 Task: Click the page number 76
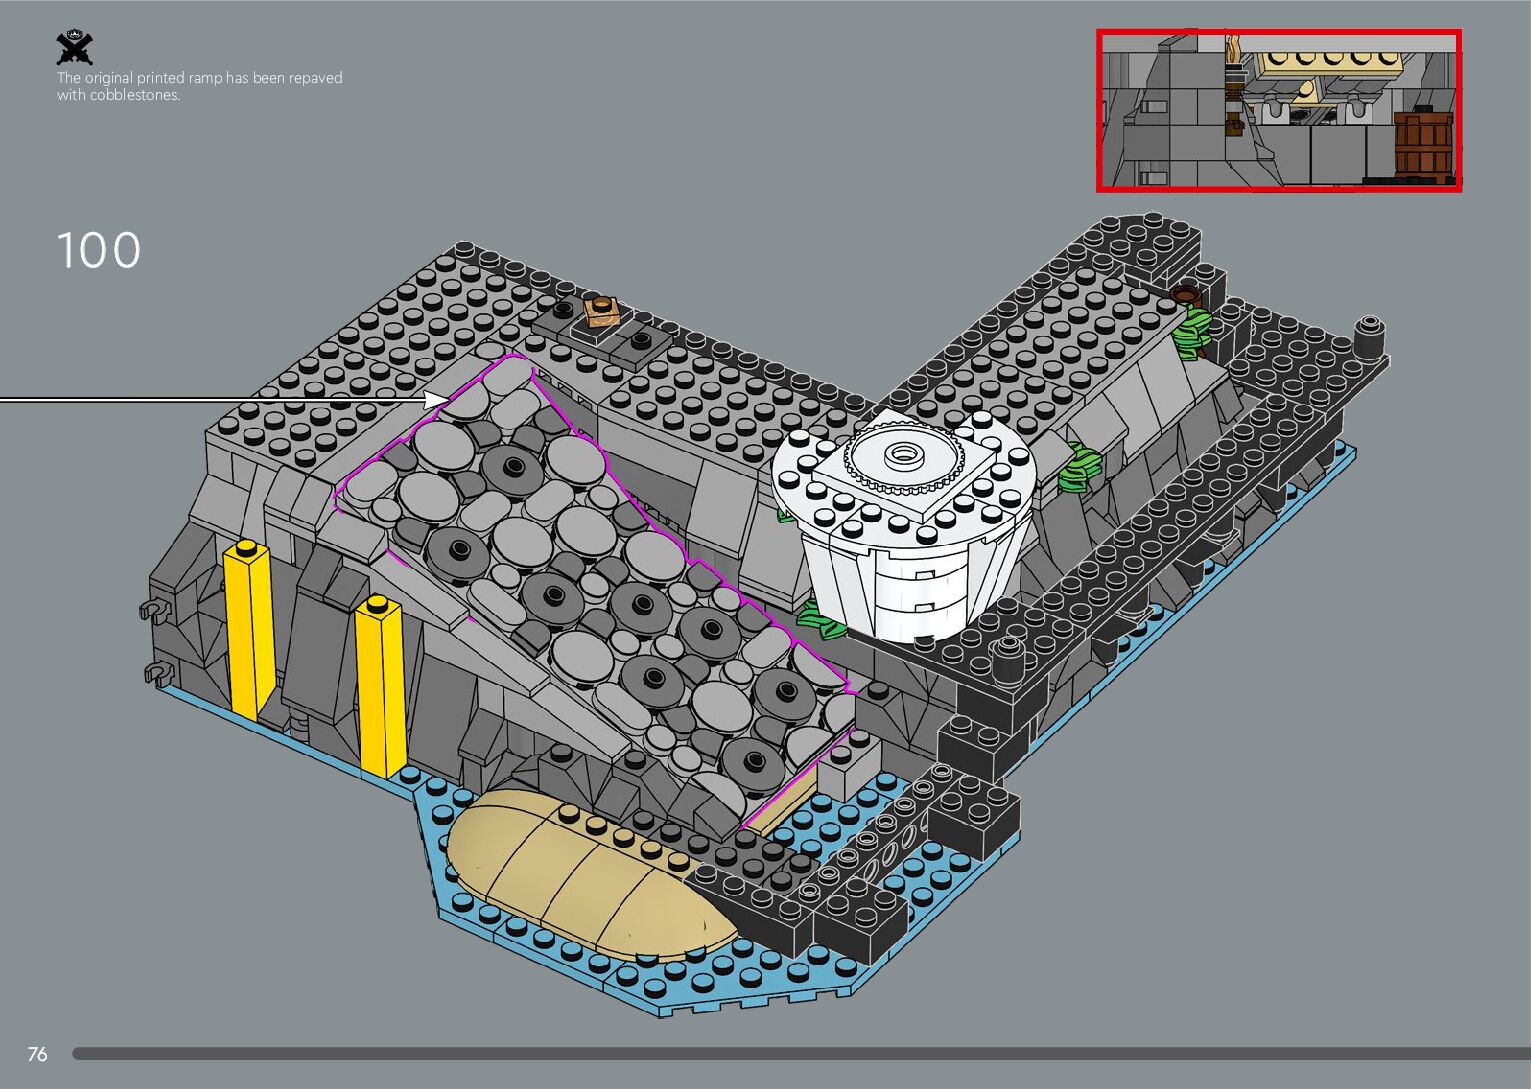[38, 1054]
